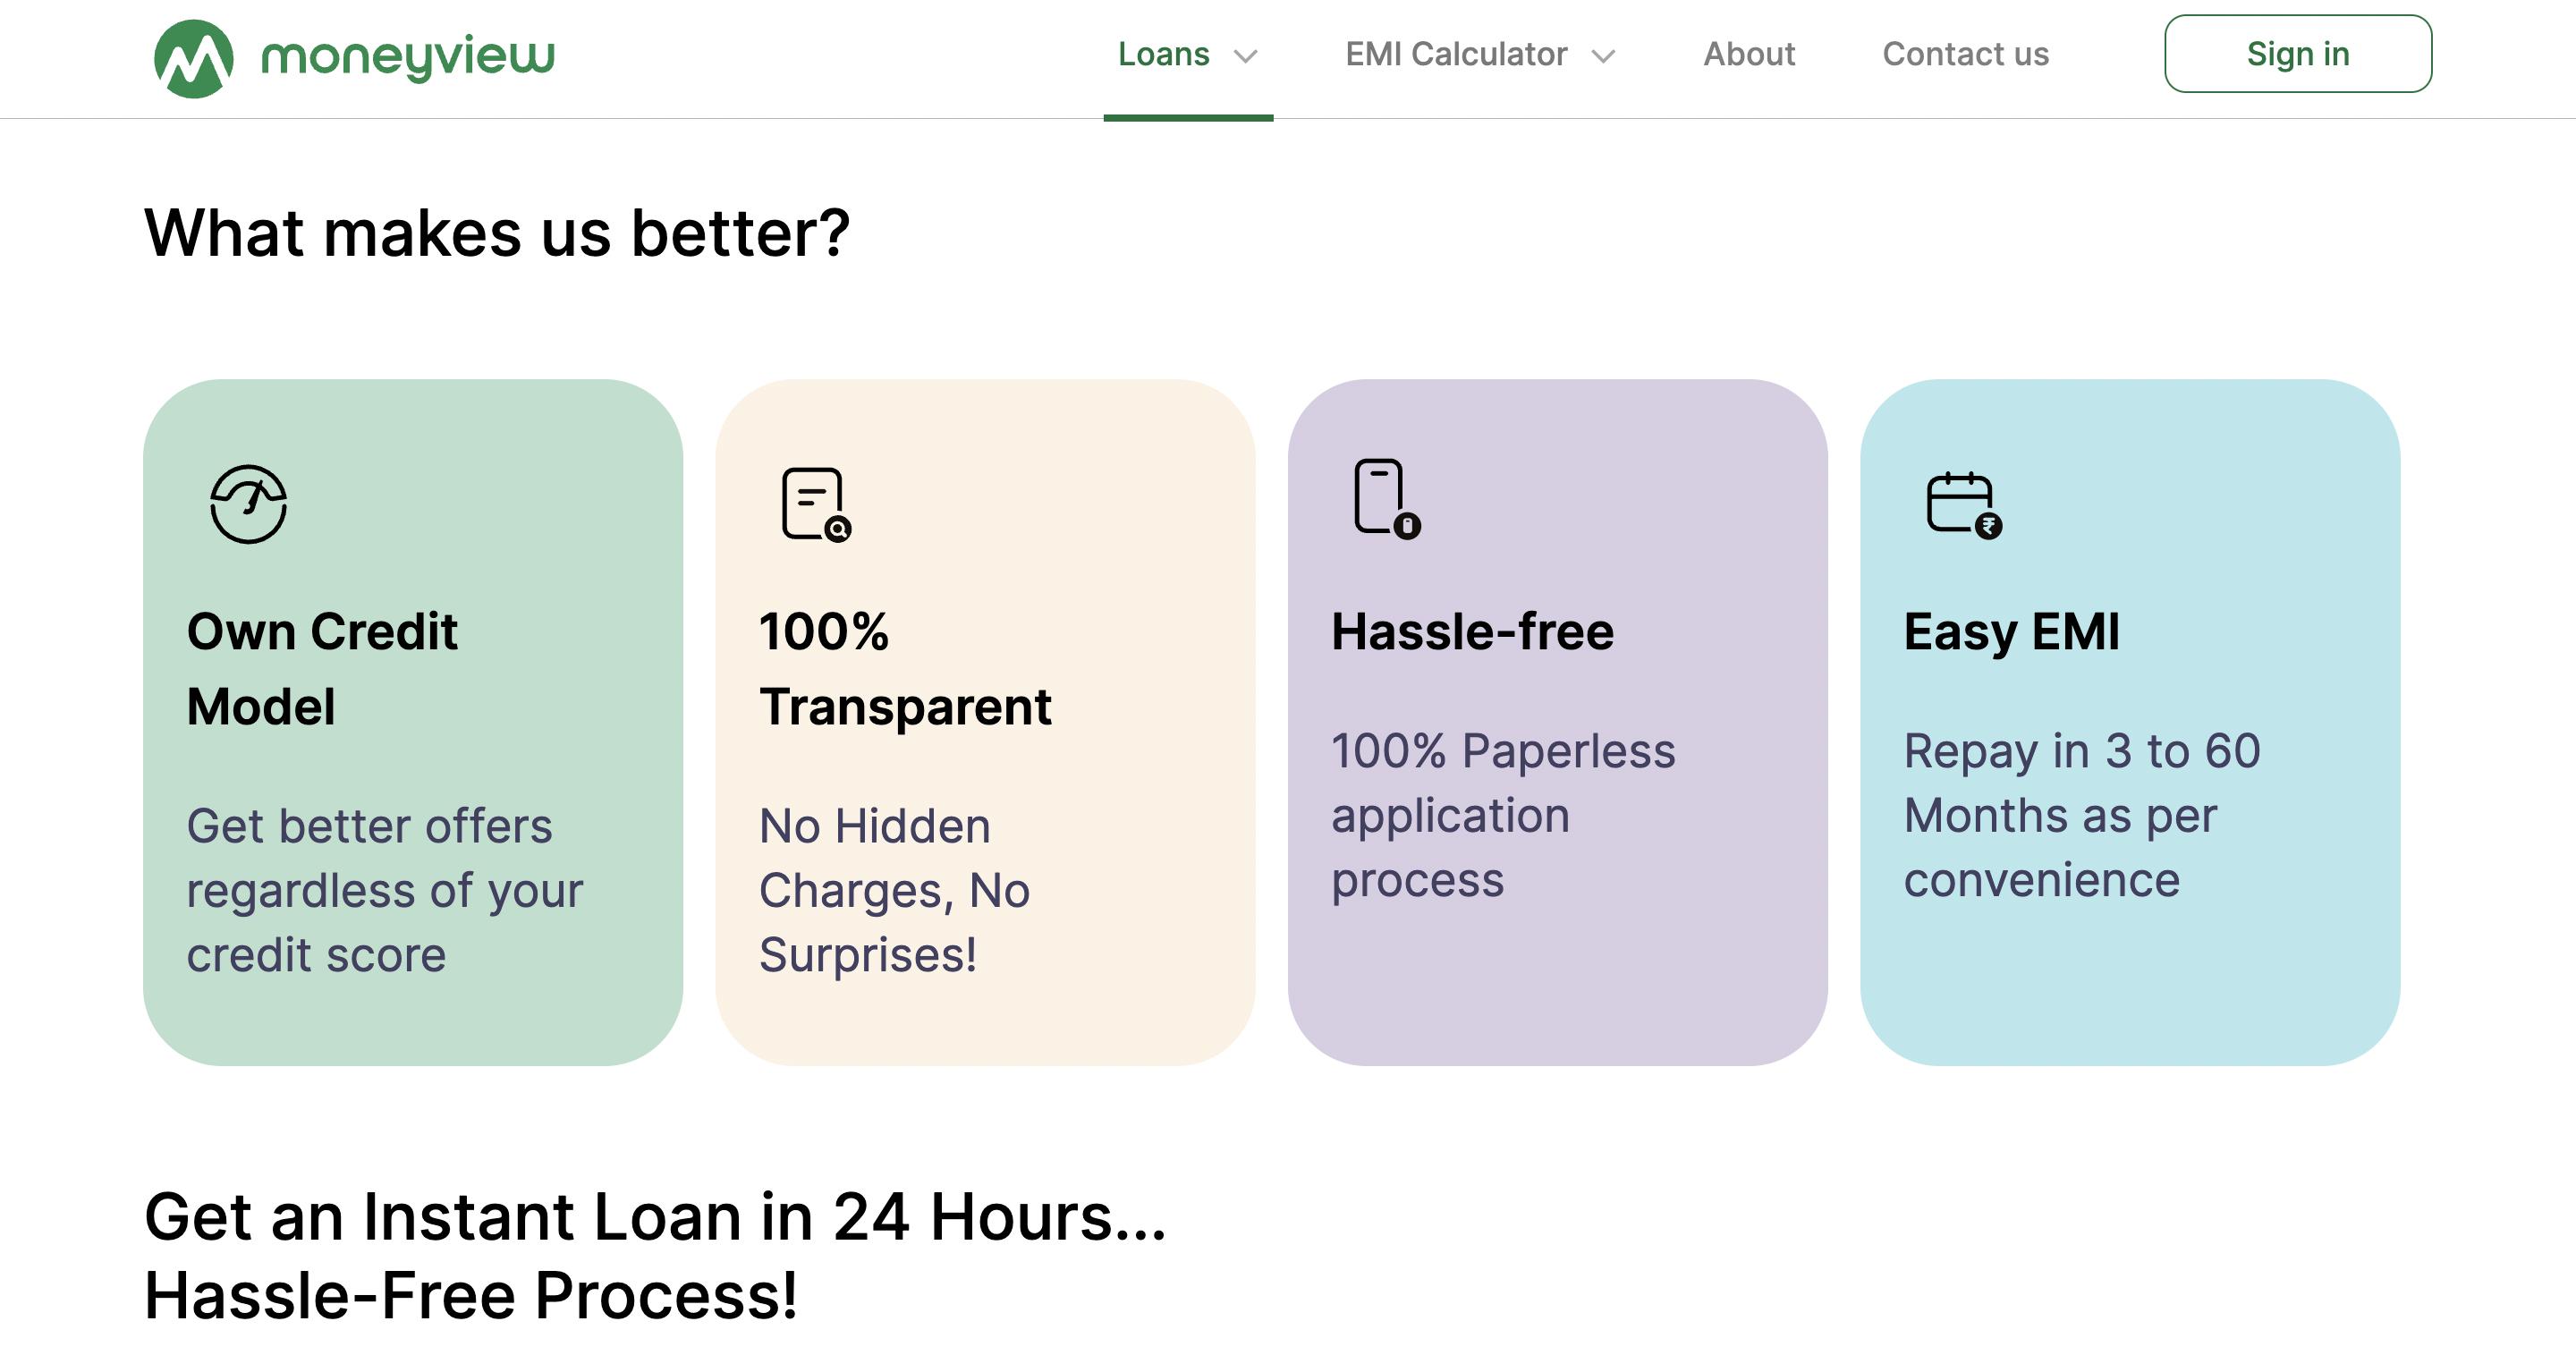2576x1372 pixels.
Task: Click the 100% Transparent card heading
Action: point(904,668)
